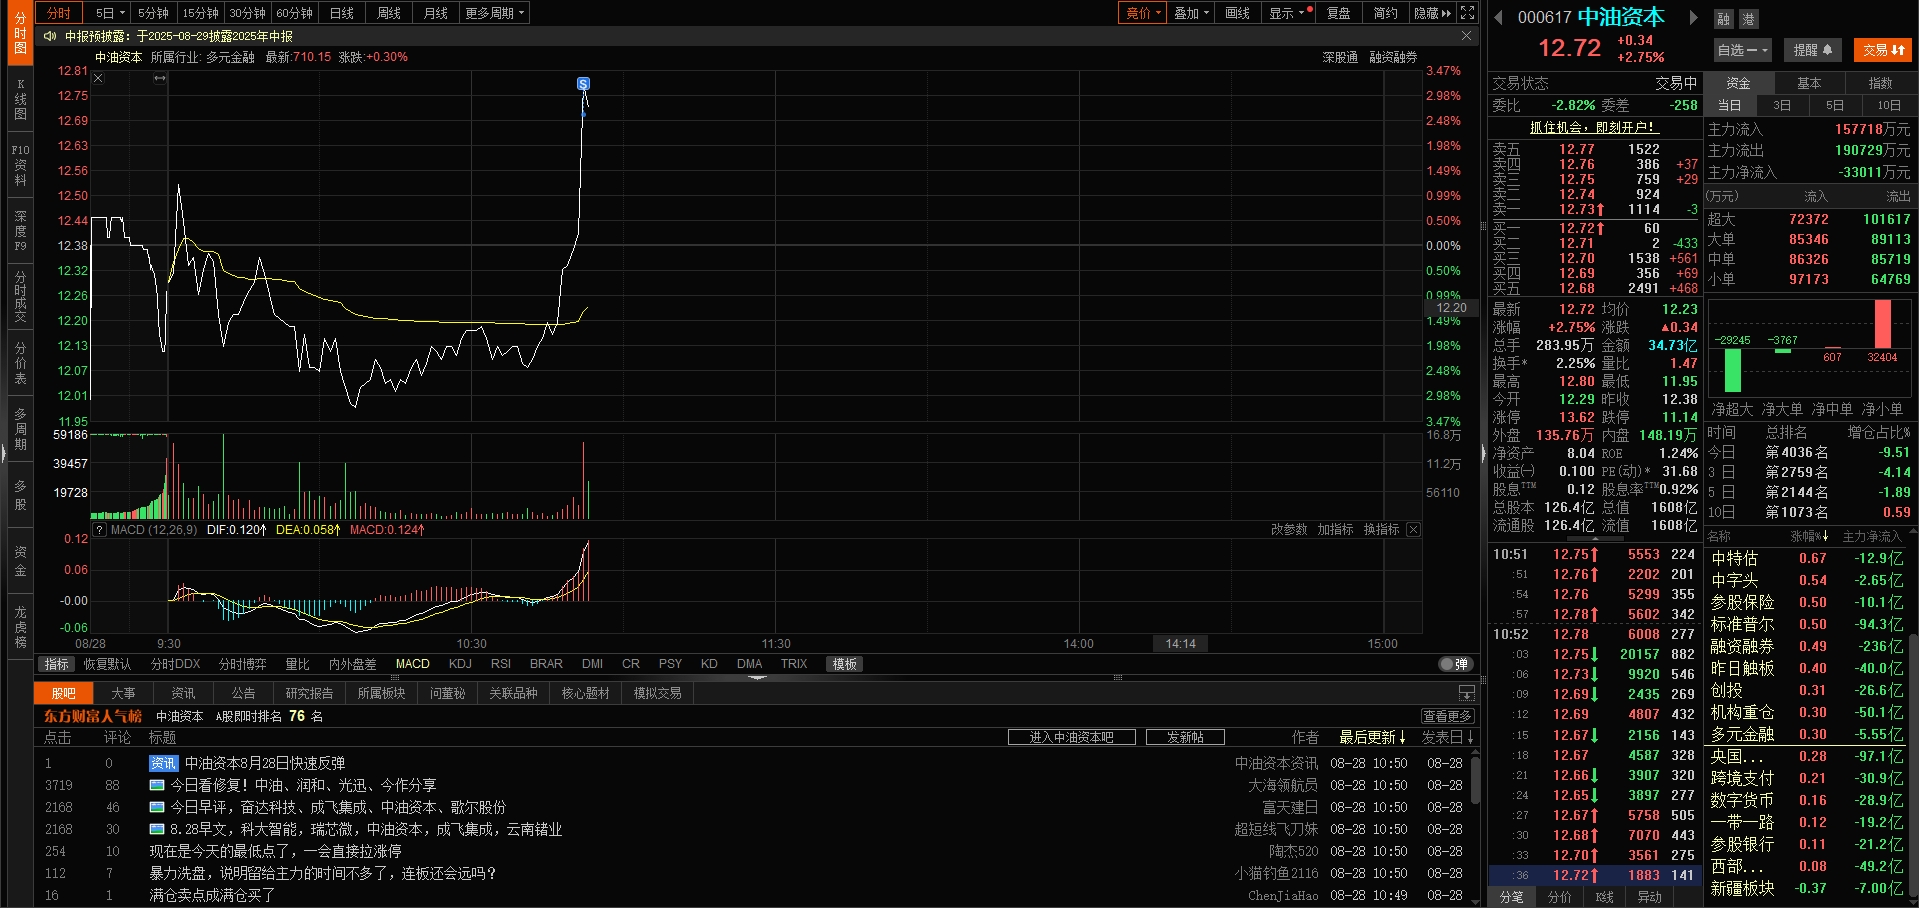Open MACD indicator help question icon
1919x908 pixels.
[x=100, y=530]
